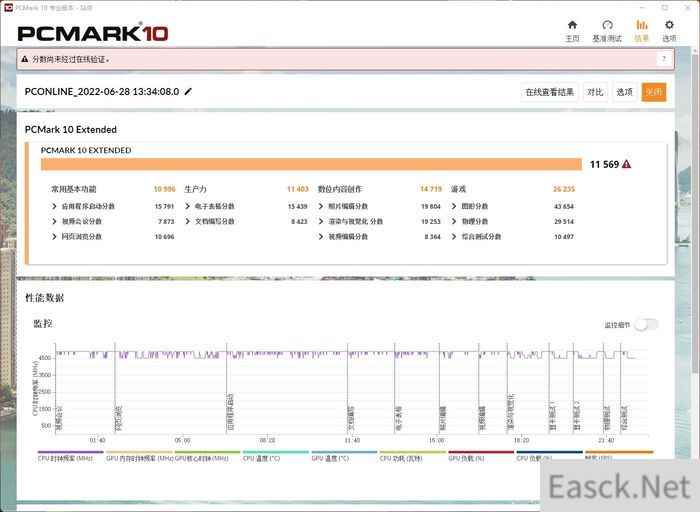Click the 游戏 score 26 235
Image resolution: width=700 pixels, height=512 pixels.
coord(564,189)
